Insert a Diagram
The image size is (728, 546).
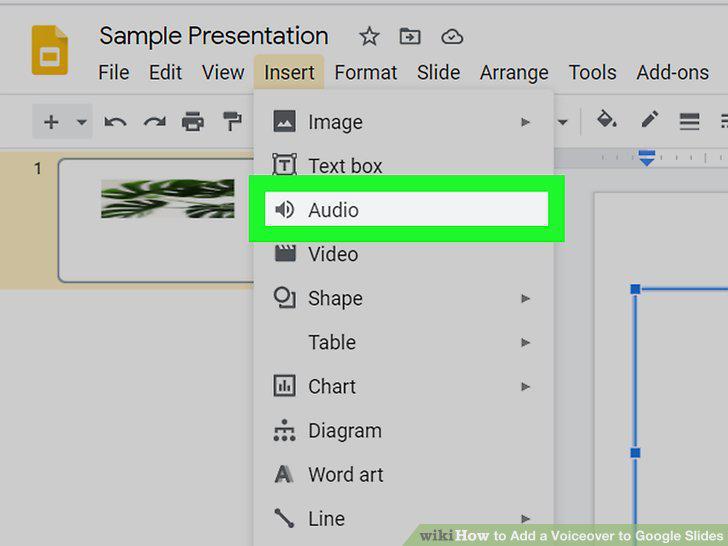click(x=403, y=430)
